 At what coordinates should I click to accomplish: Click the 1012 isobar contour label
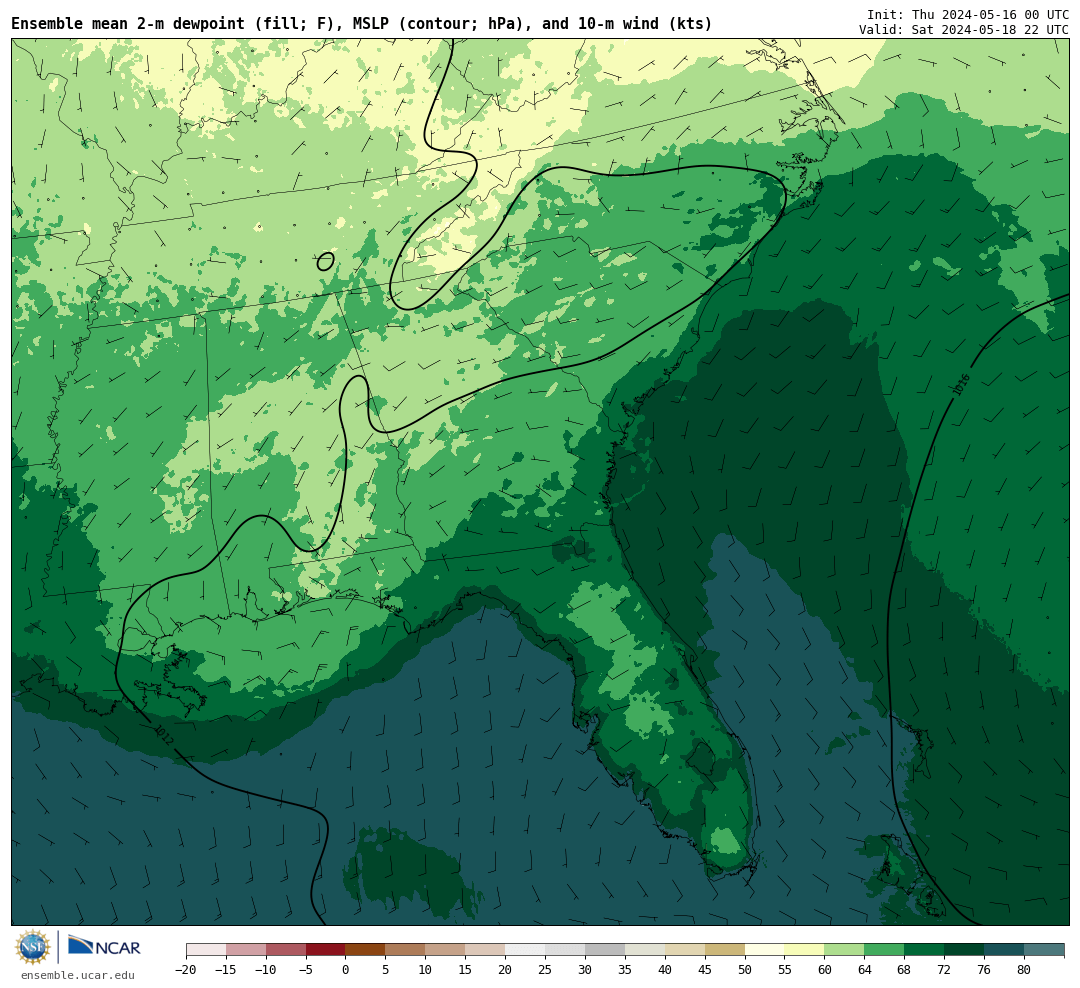tap(164, 735)
